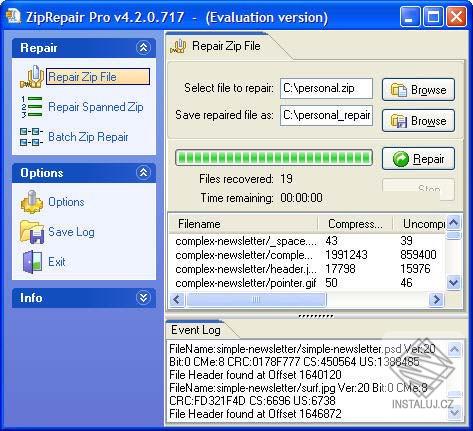Click the Batch Zip Repair icon
The height and width of the screenshot is (431, 473).
[31, 137]
